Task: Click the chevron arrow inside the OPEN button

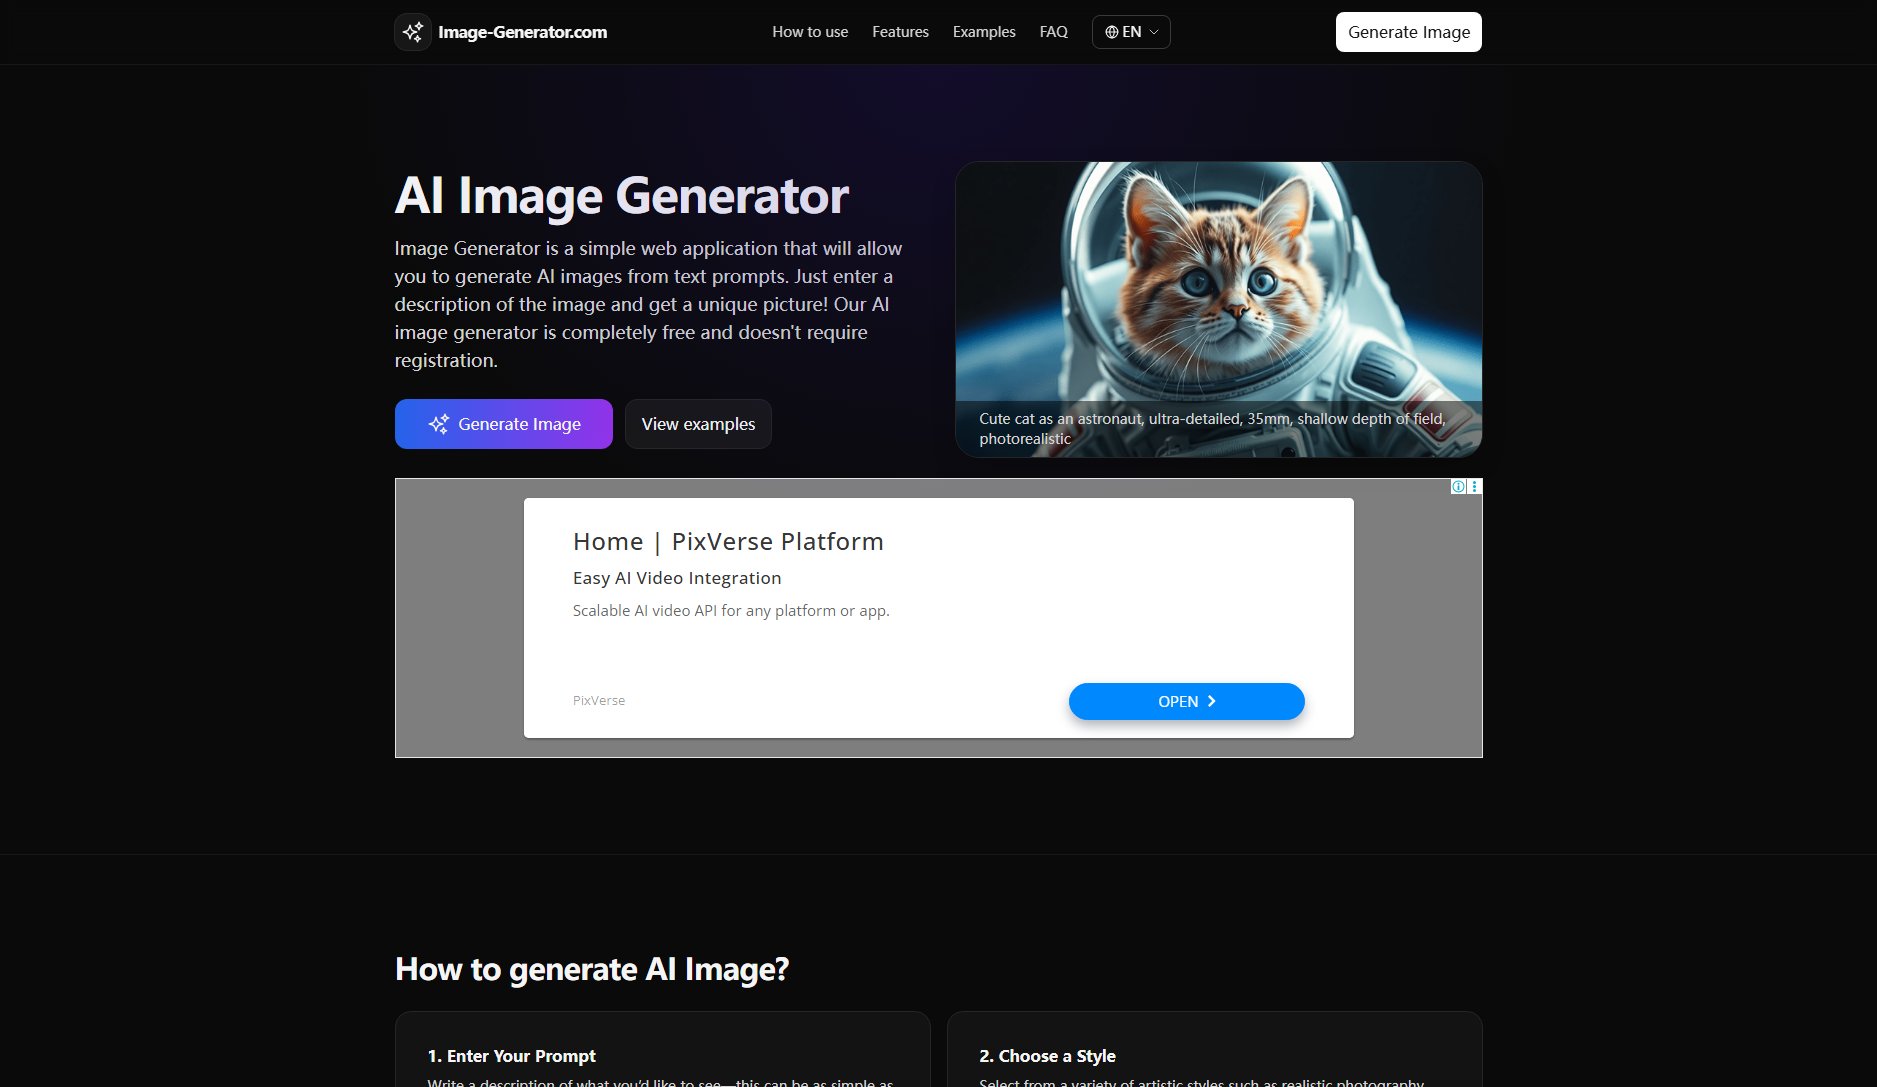Action: pyautogui.click(x=1211, y=701)
